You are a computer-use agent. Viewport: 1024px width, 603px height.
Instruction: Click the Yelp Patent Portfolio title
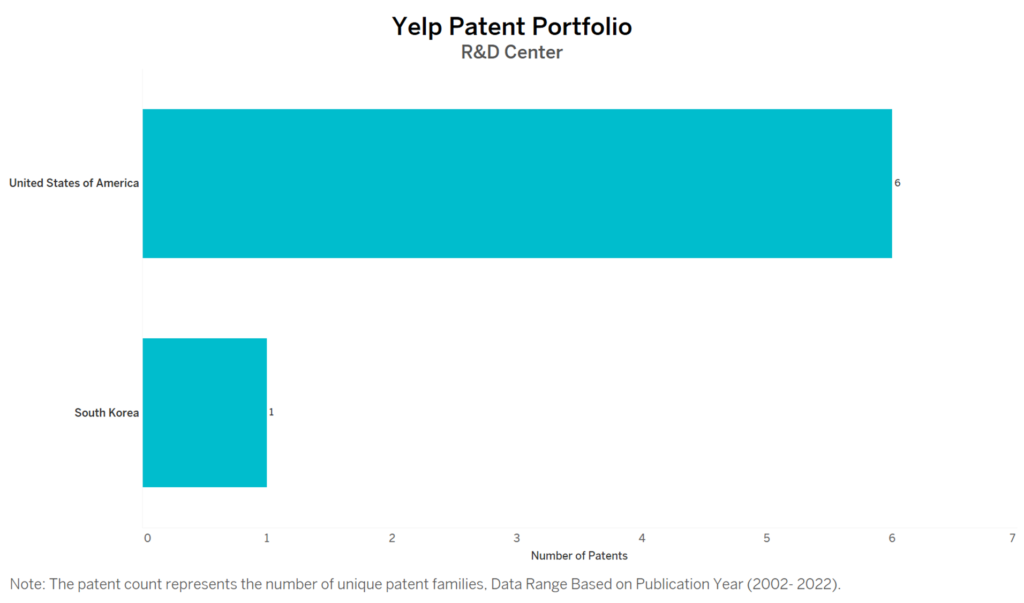click(512, 27)
